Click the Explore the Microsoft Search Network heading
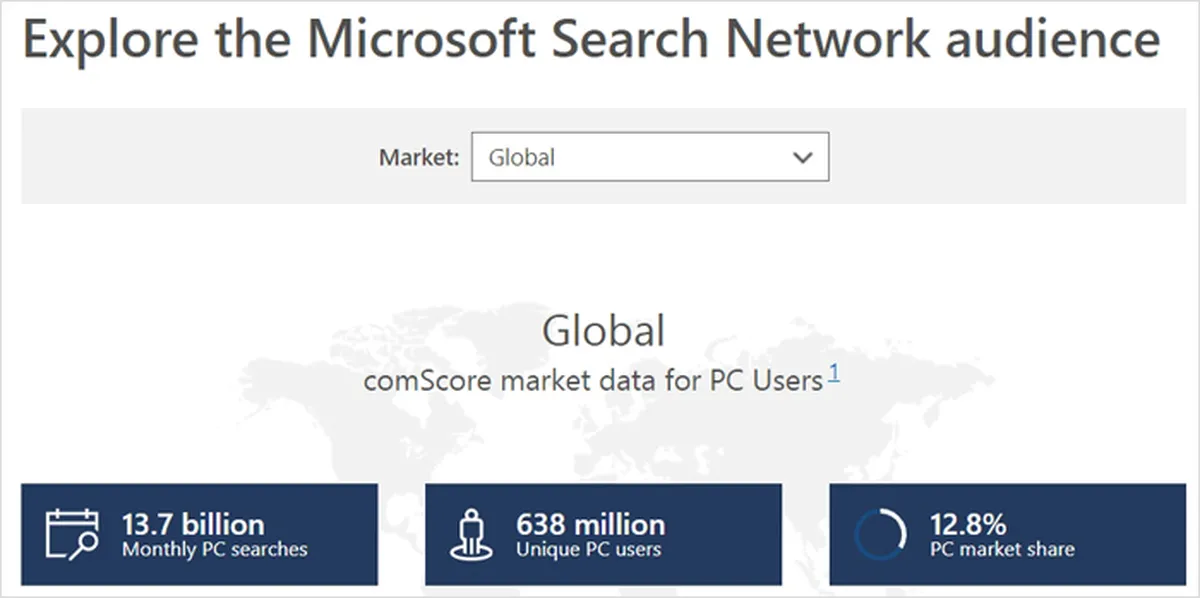This screenshot has width=1200, height=598. (591, 39)
